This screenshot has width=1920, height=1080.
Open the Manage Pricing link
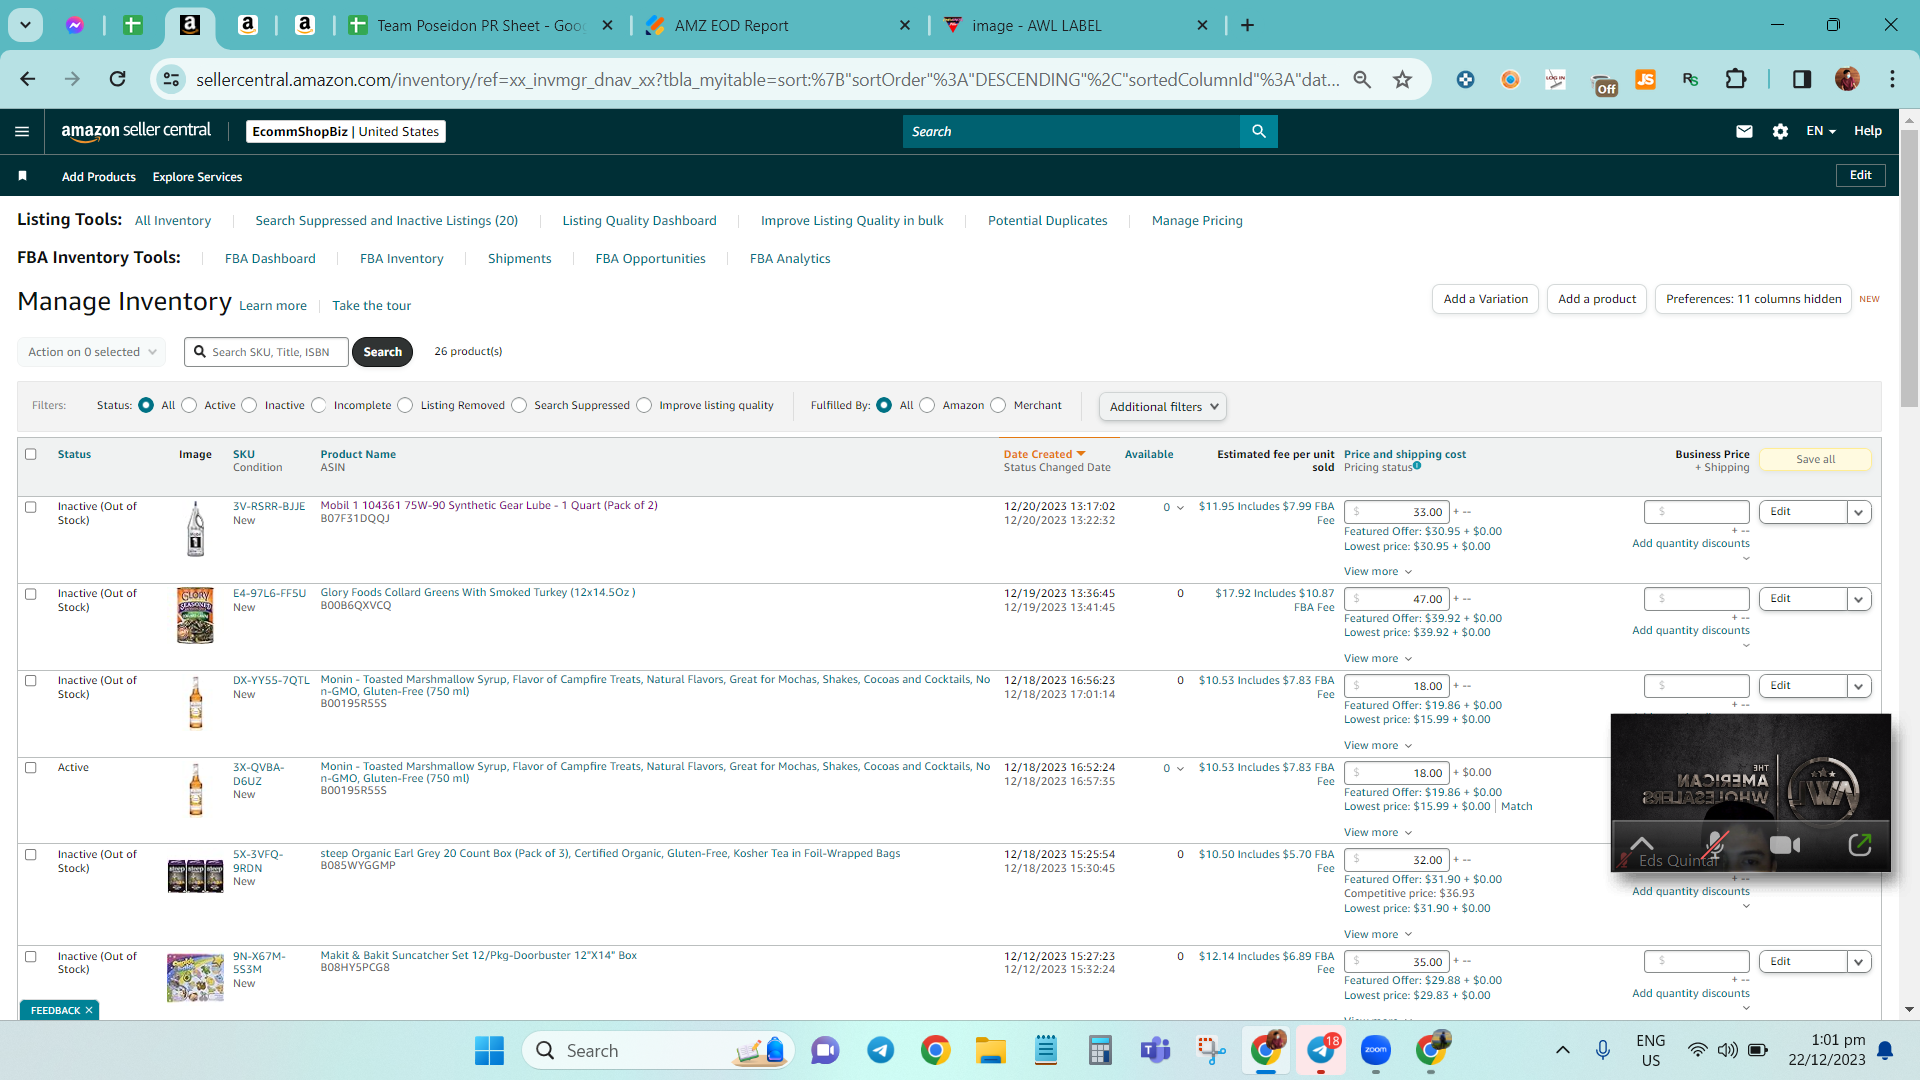[x=1197, y=221]
